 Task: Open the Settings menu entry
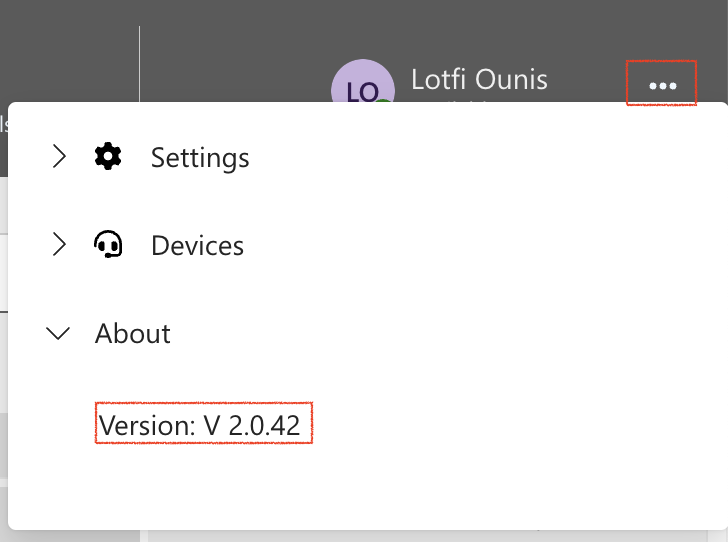point(200,157)
